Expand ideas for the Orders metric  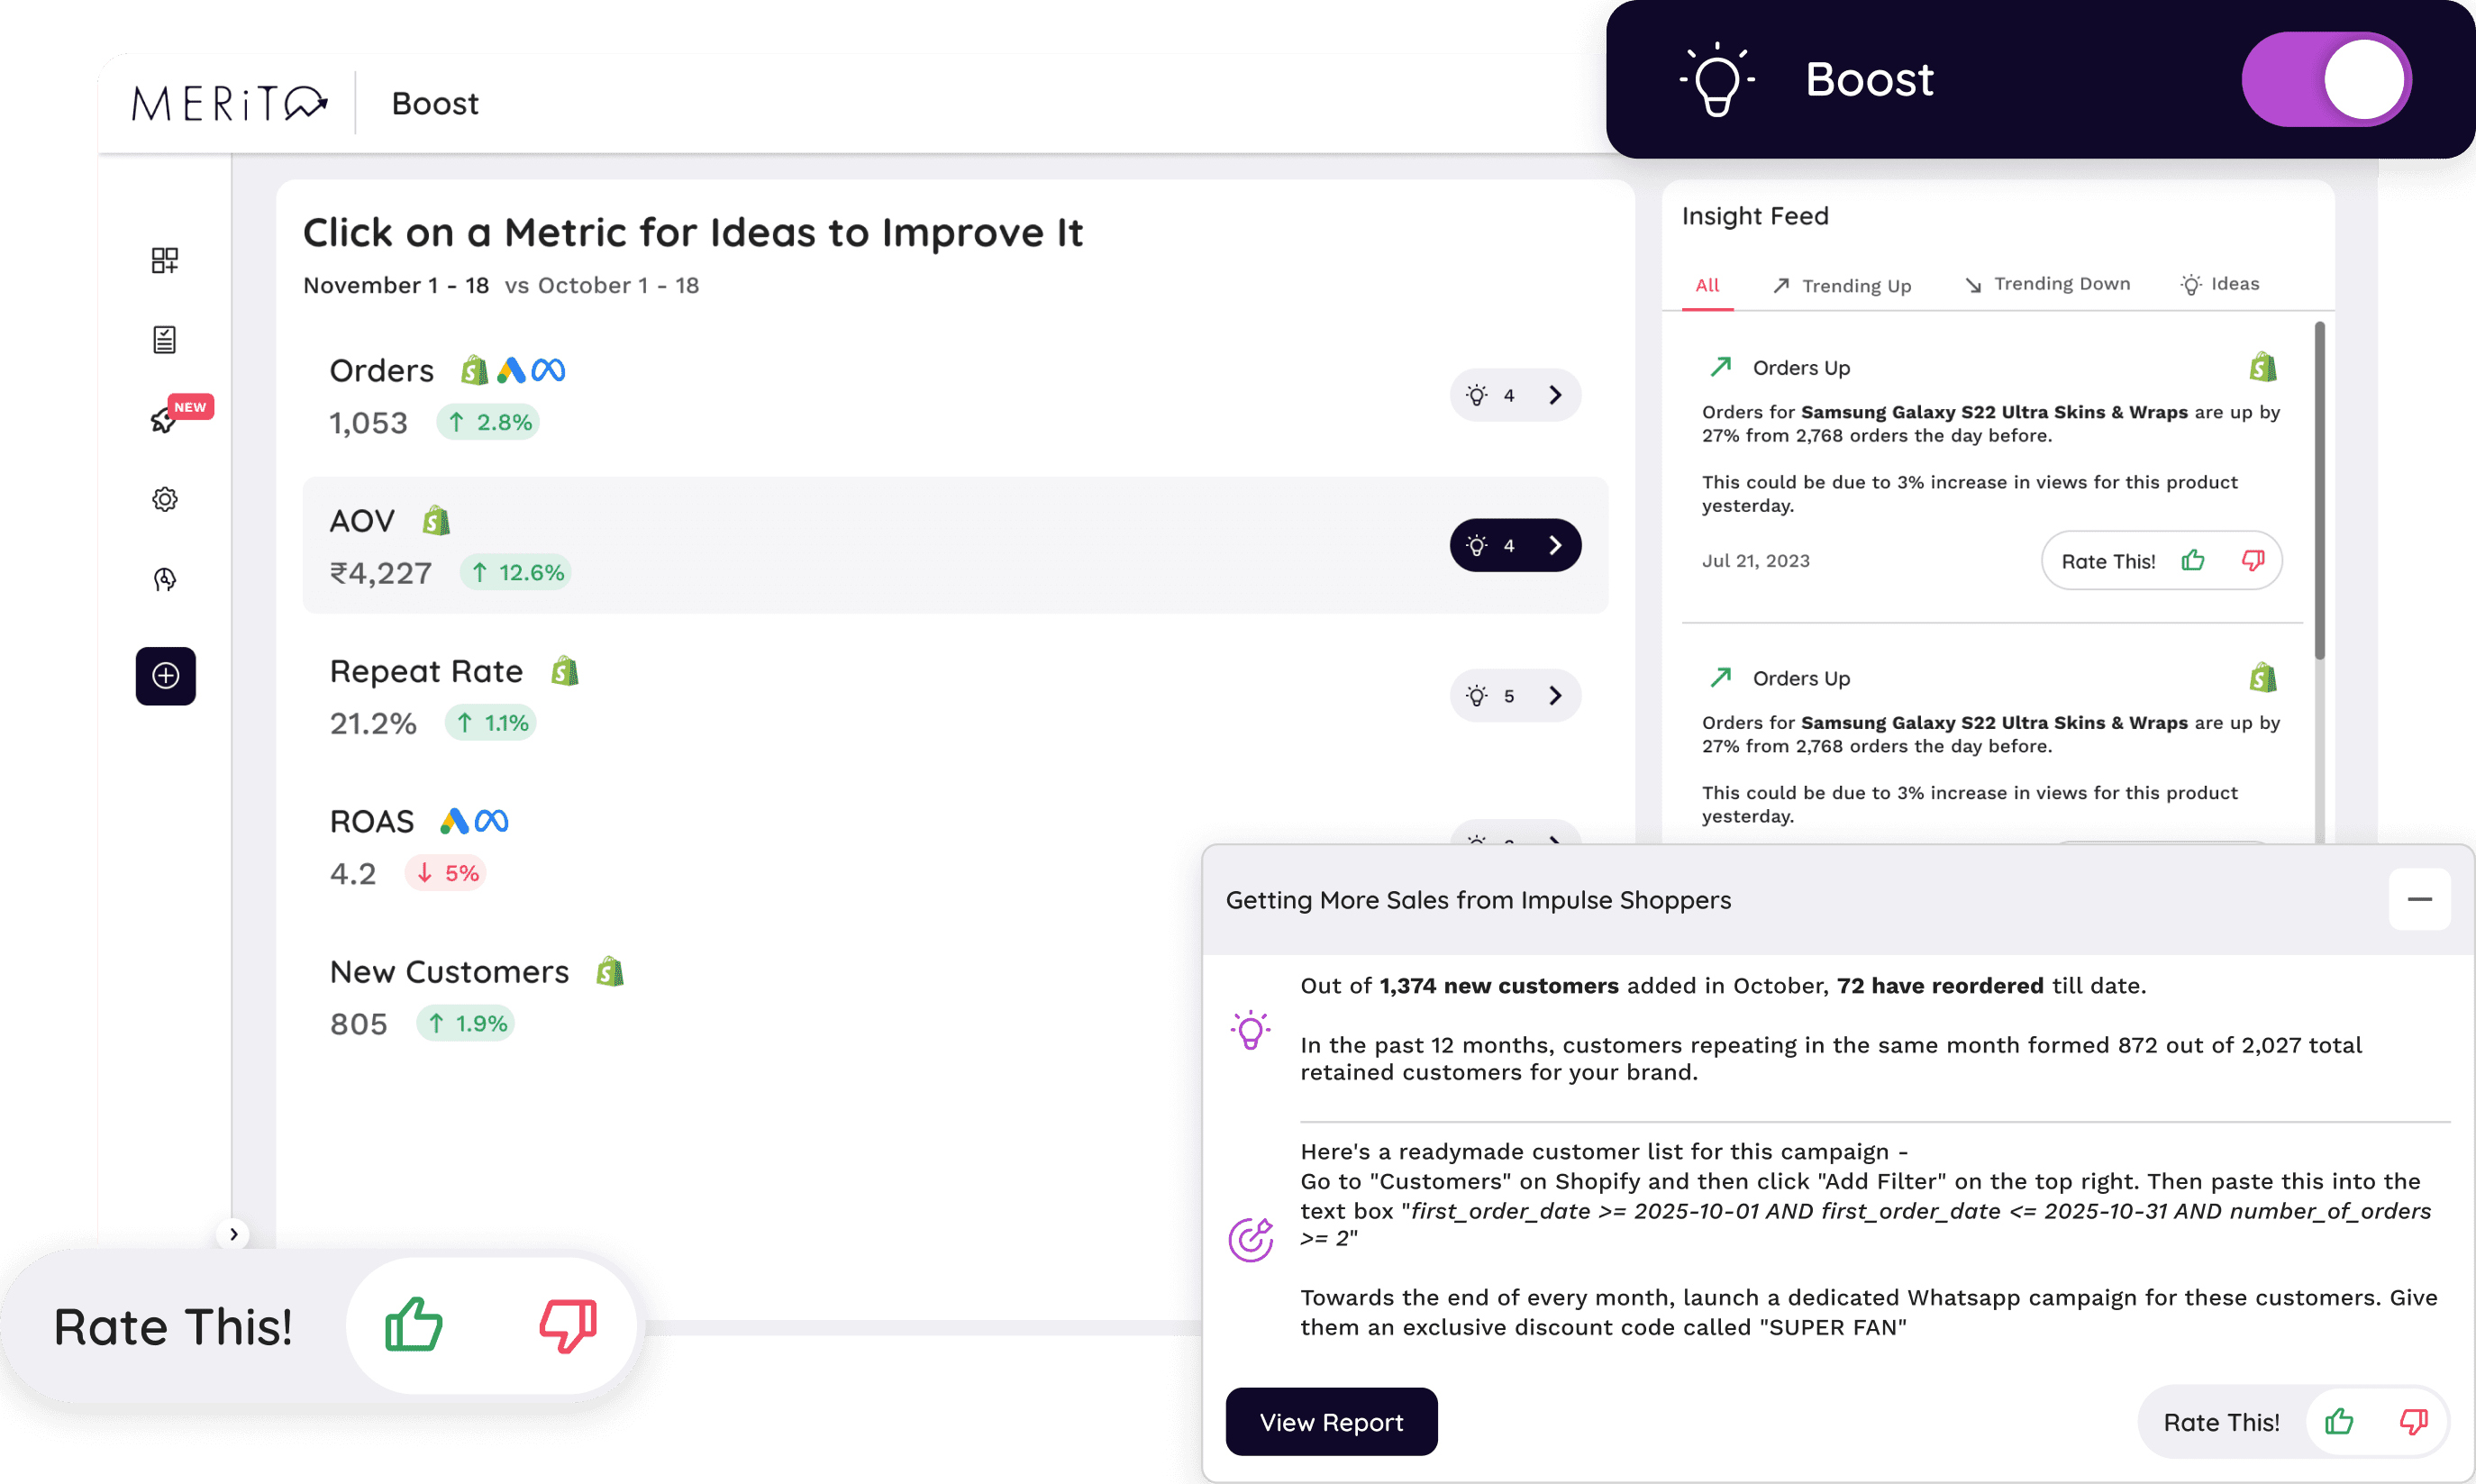1515,395
